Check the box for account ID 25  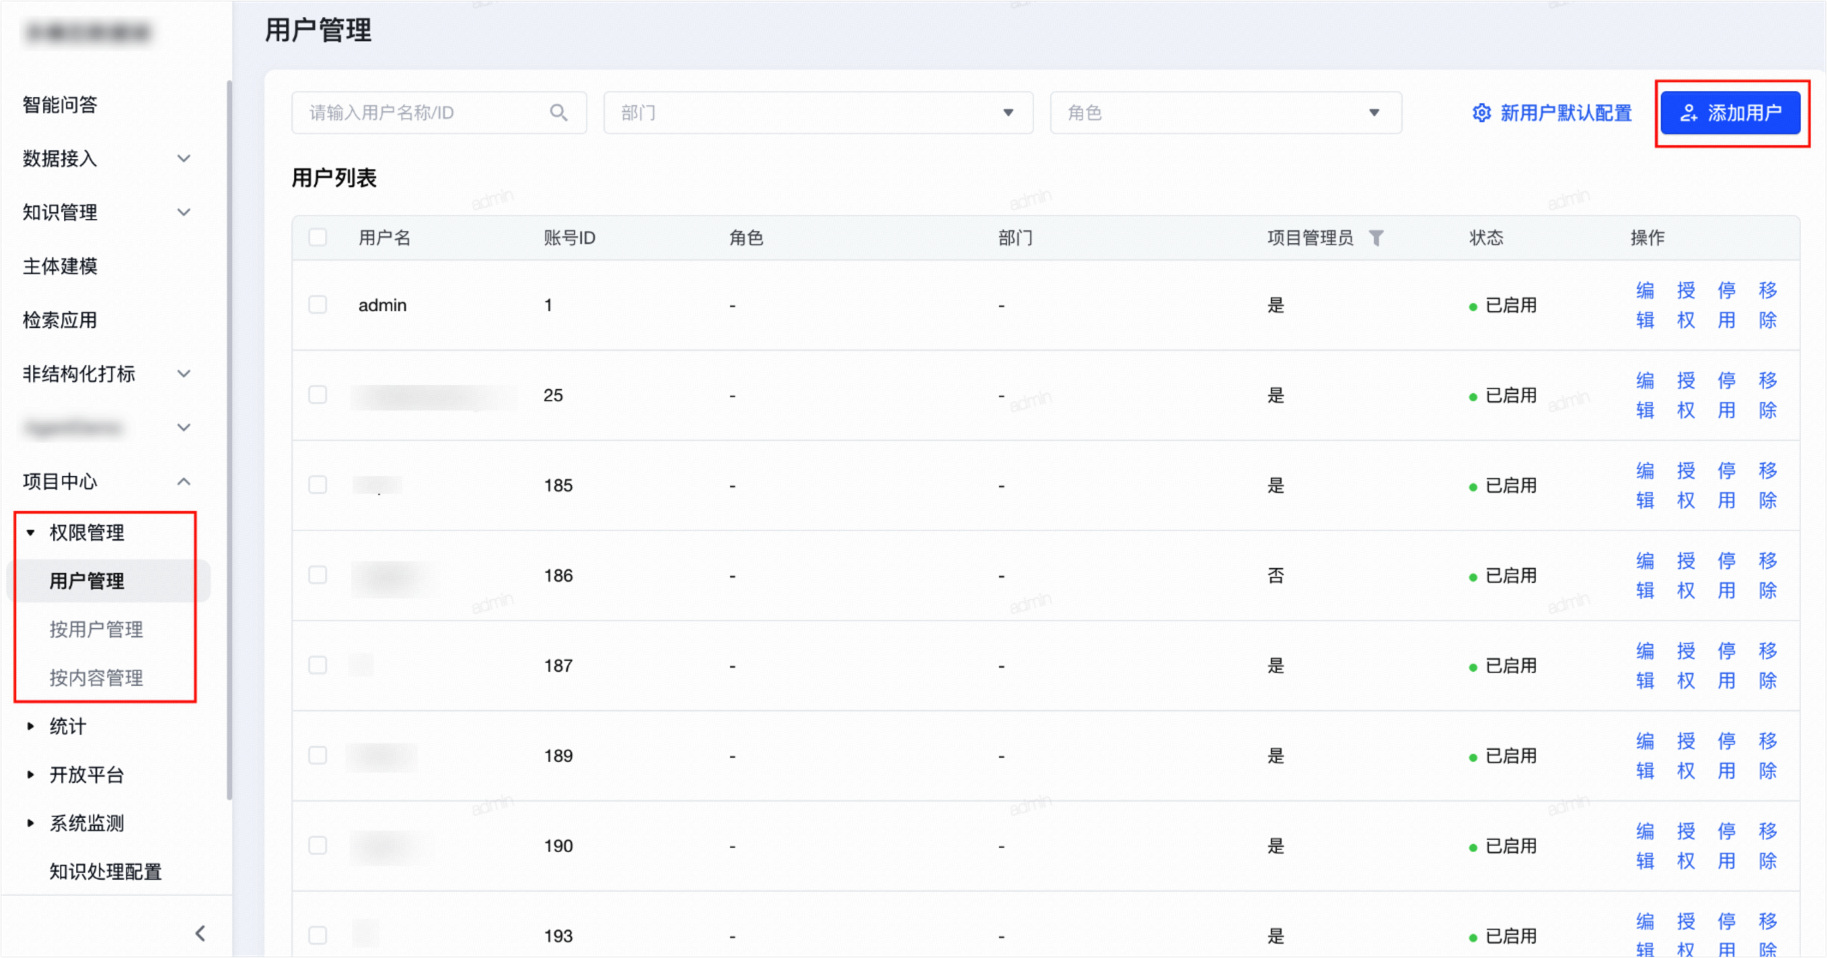pos(318,395)
